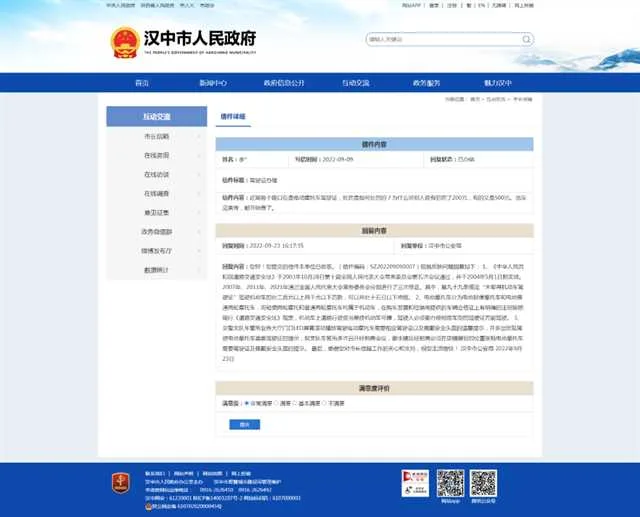640x517 pixels.
Task: Open 互动交流 in the main navigation
Action: (x=356, y=83)
